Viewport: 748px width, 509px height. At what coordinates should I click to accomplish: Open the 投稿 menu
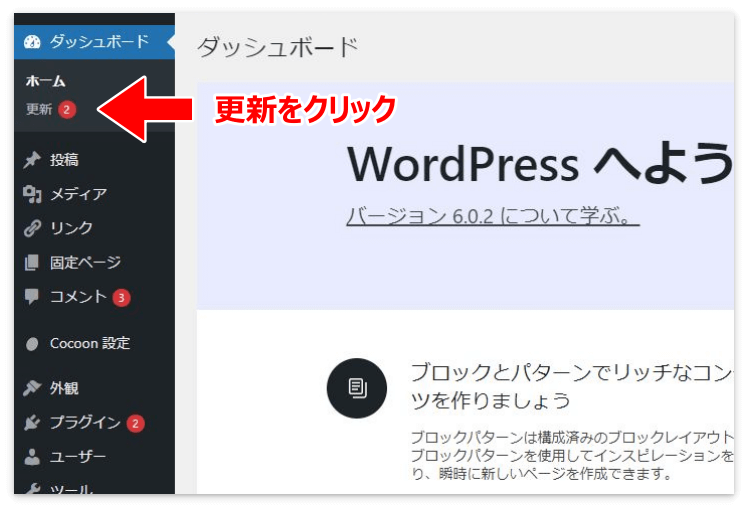[x=94, y=160]
